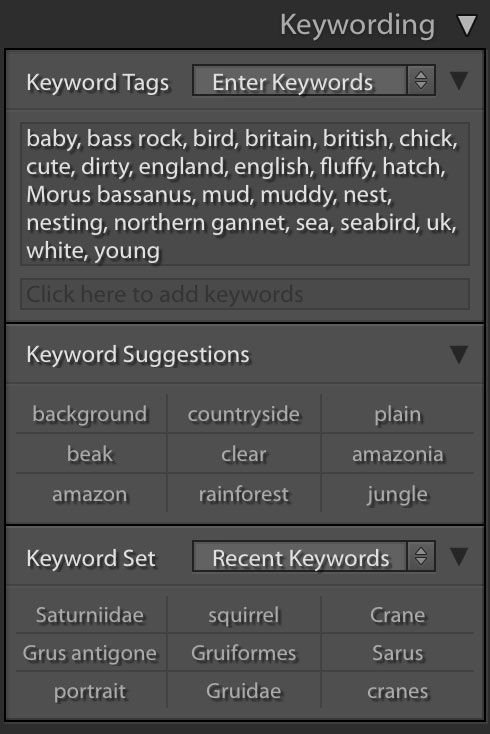
Task: Open the Enter Keywords dropdown
Action: pyautogui.click(x=300, y=81)
